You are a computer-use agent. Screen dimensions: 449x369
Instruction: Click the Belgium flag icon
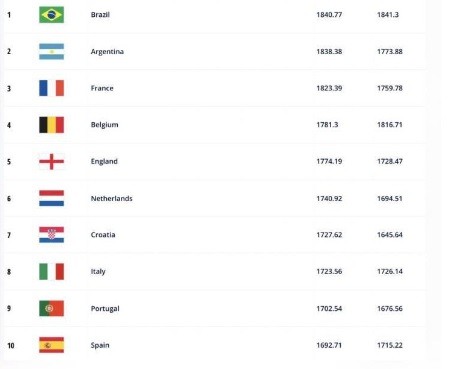tap(51, 125)
